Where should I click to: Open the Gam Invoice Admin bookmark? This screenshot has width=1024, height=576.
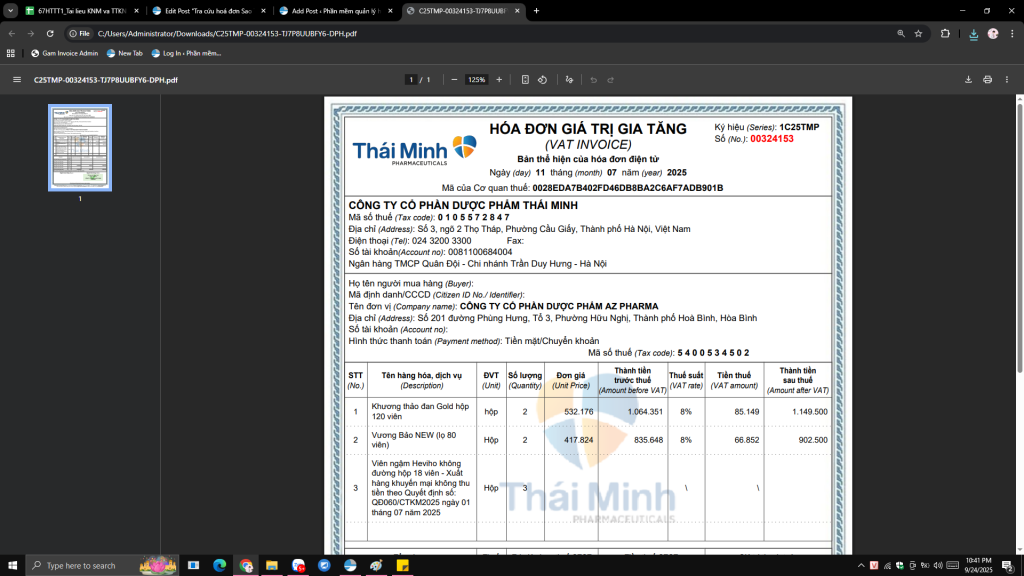click(x=64, y=53)
